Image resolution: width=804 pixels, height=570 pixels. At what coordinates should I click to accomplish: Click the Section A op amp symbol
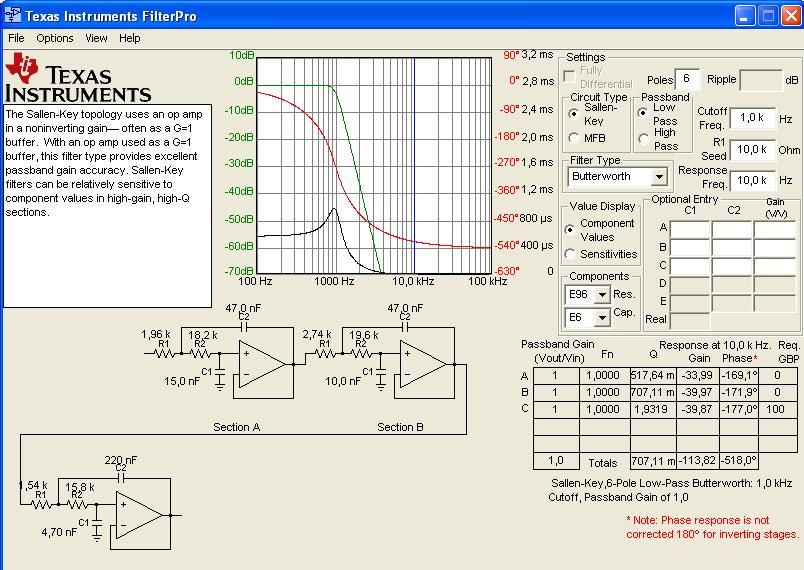[263, 364]
